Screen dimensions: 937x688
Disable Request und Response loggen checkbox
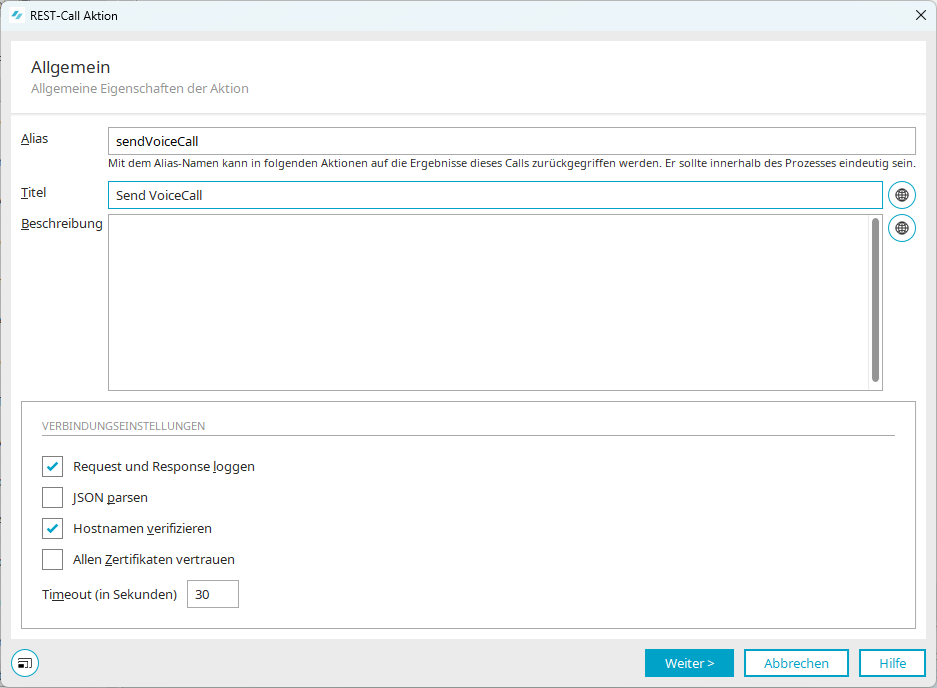[x=53, y=466]
